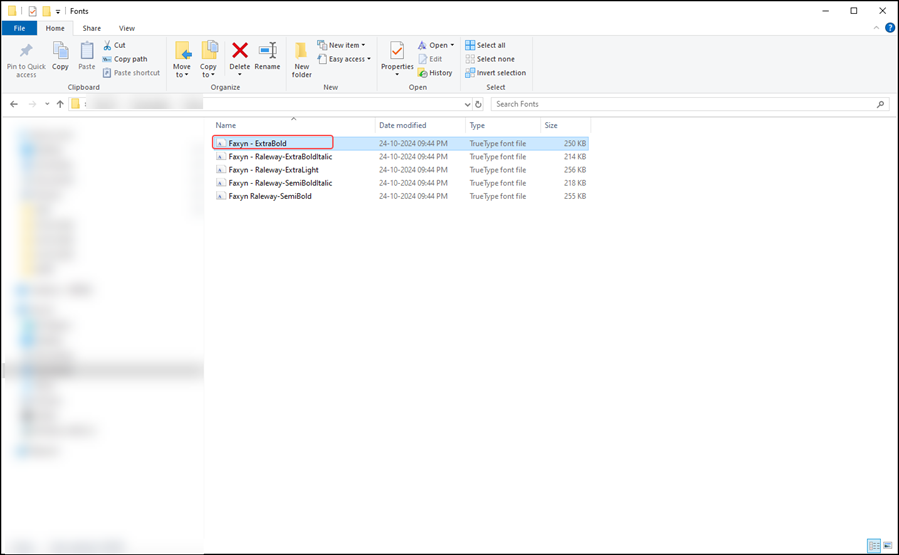The image size is (899, 555).
Task: Collapse the ribbon with the chevron arrow
Action: [x=873, y=28]
